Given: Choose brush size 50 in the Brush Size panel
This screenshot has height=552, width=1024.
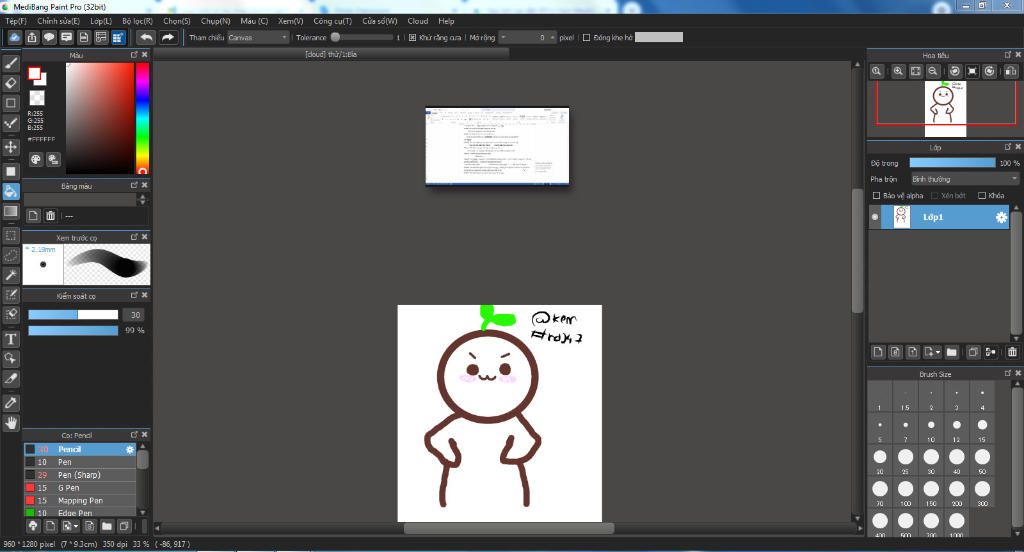Looking at the screenshot, I should point(982,459).
